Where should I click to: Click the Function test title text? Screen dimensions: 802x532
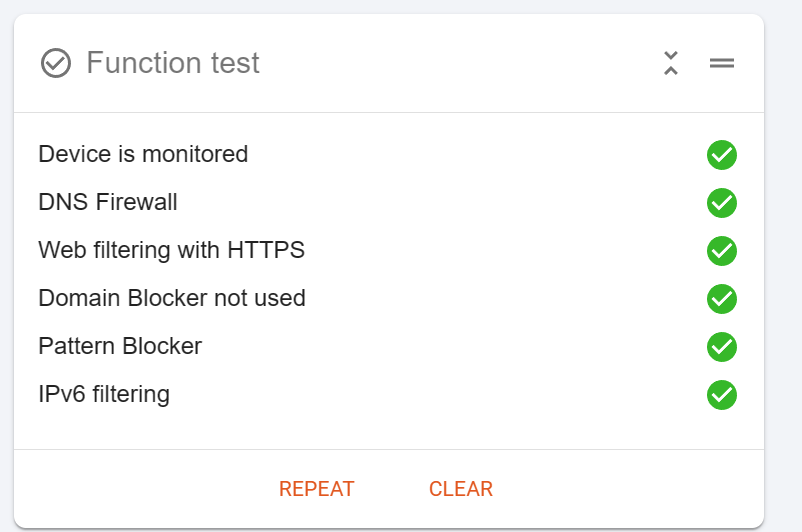(x=173, y=63)
